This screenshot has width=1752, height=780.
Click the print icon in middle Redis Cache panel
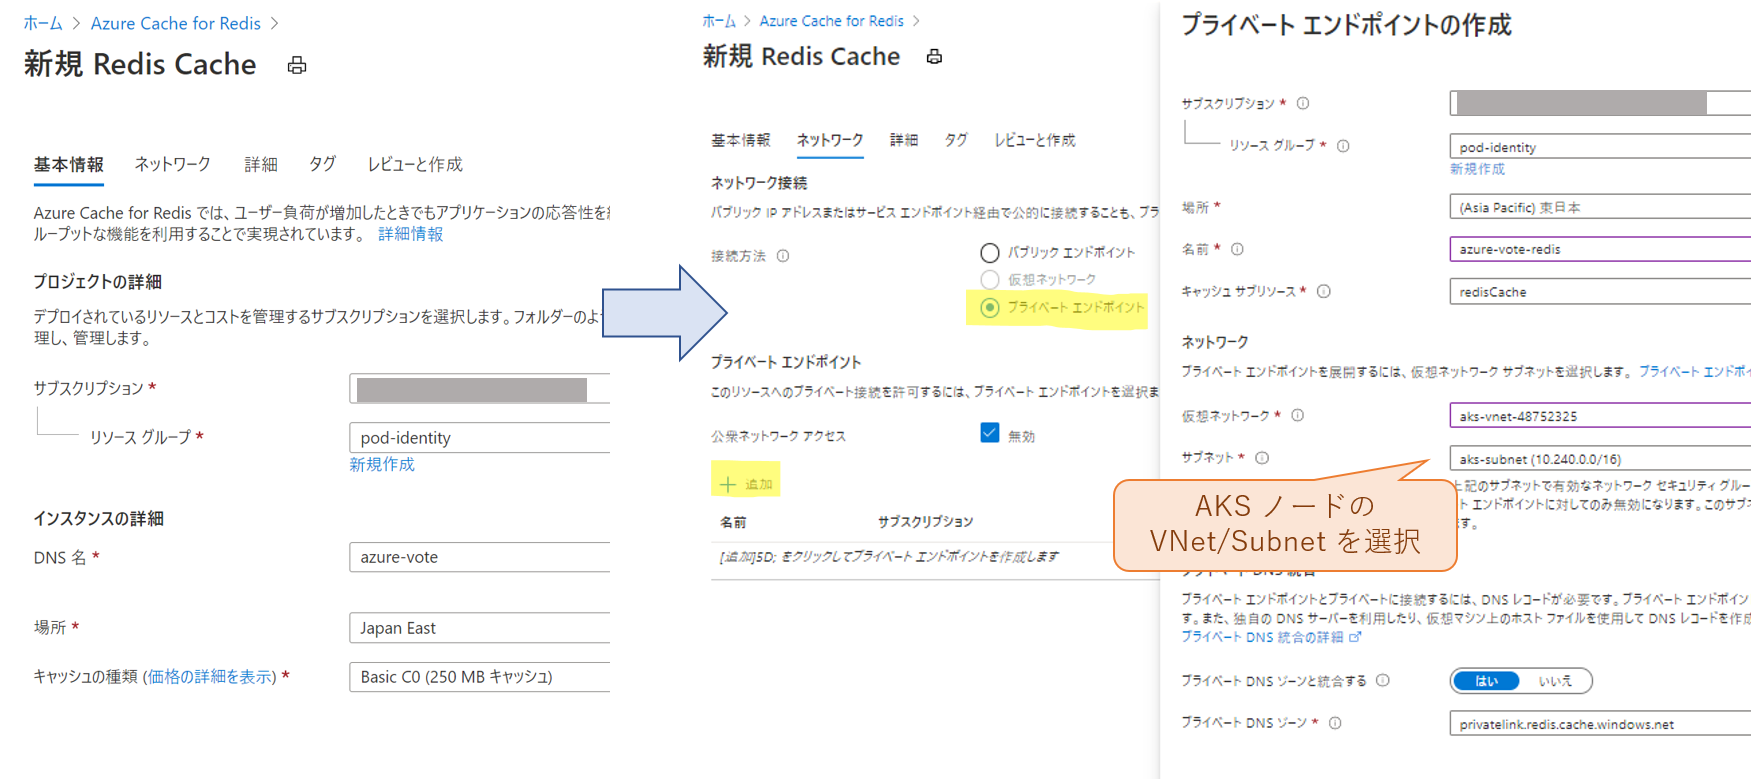pyautogui.click(x=934, y=57)
